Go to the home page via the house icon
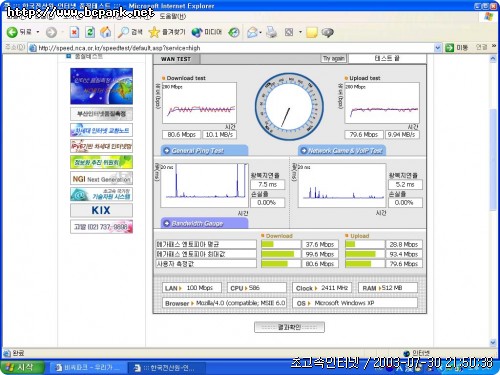 coord(106,32)
